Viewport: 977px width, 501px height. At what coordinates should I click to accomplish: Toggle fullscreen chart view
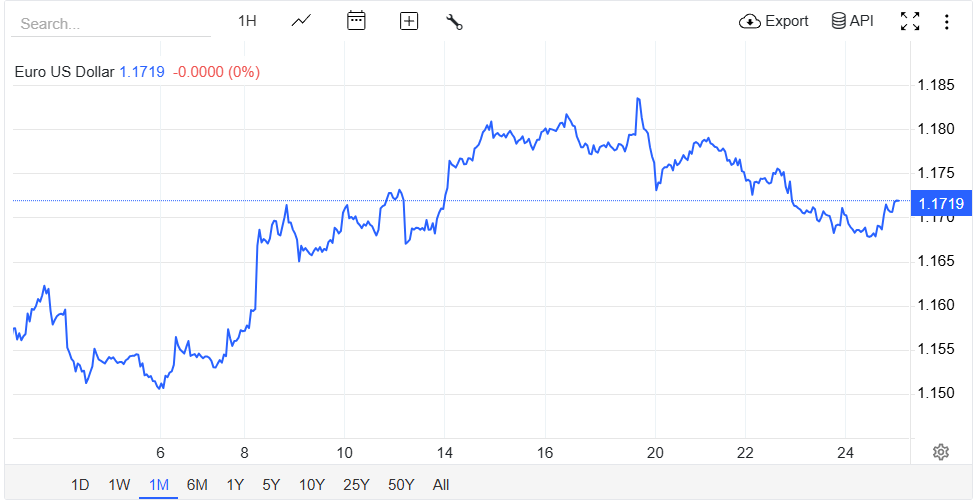(910, 21)
